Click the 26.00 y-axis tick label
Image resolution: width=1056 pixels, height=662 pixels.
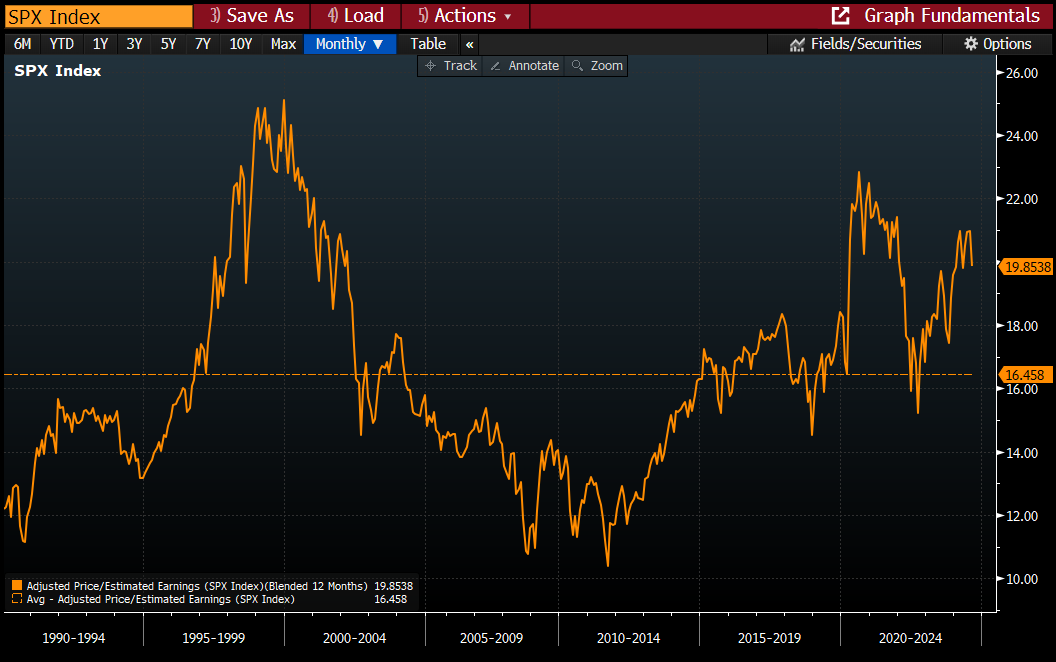[x=1022, y=73]
